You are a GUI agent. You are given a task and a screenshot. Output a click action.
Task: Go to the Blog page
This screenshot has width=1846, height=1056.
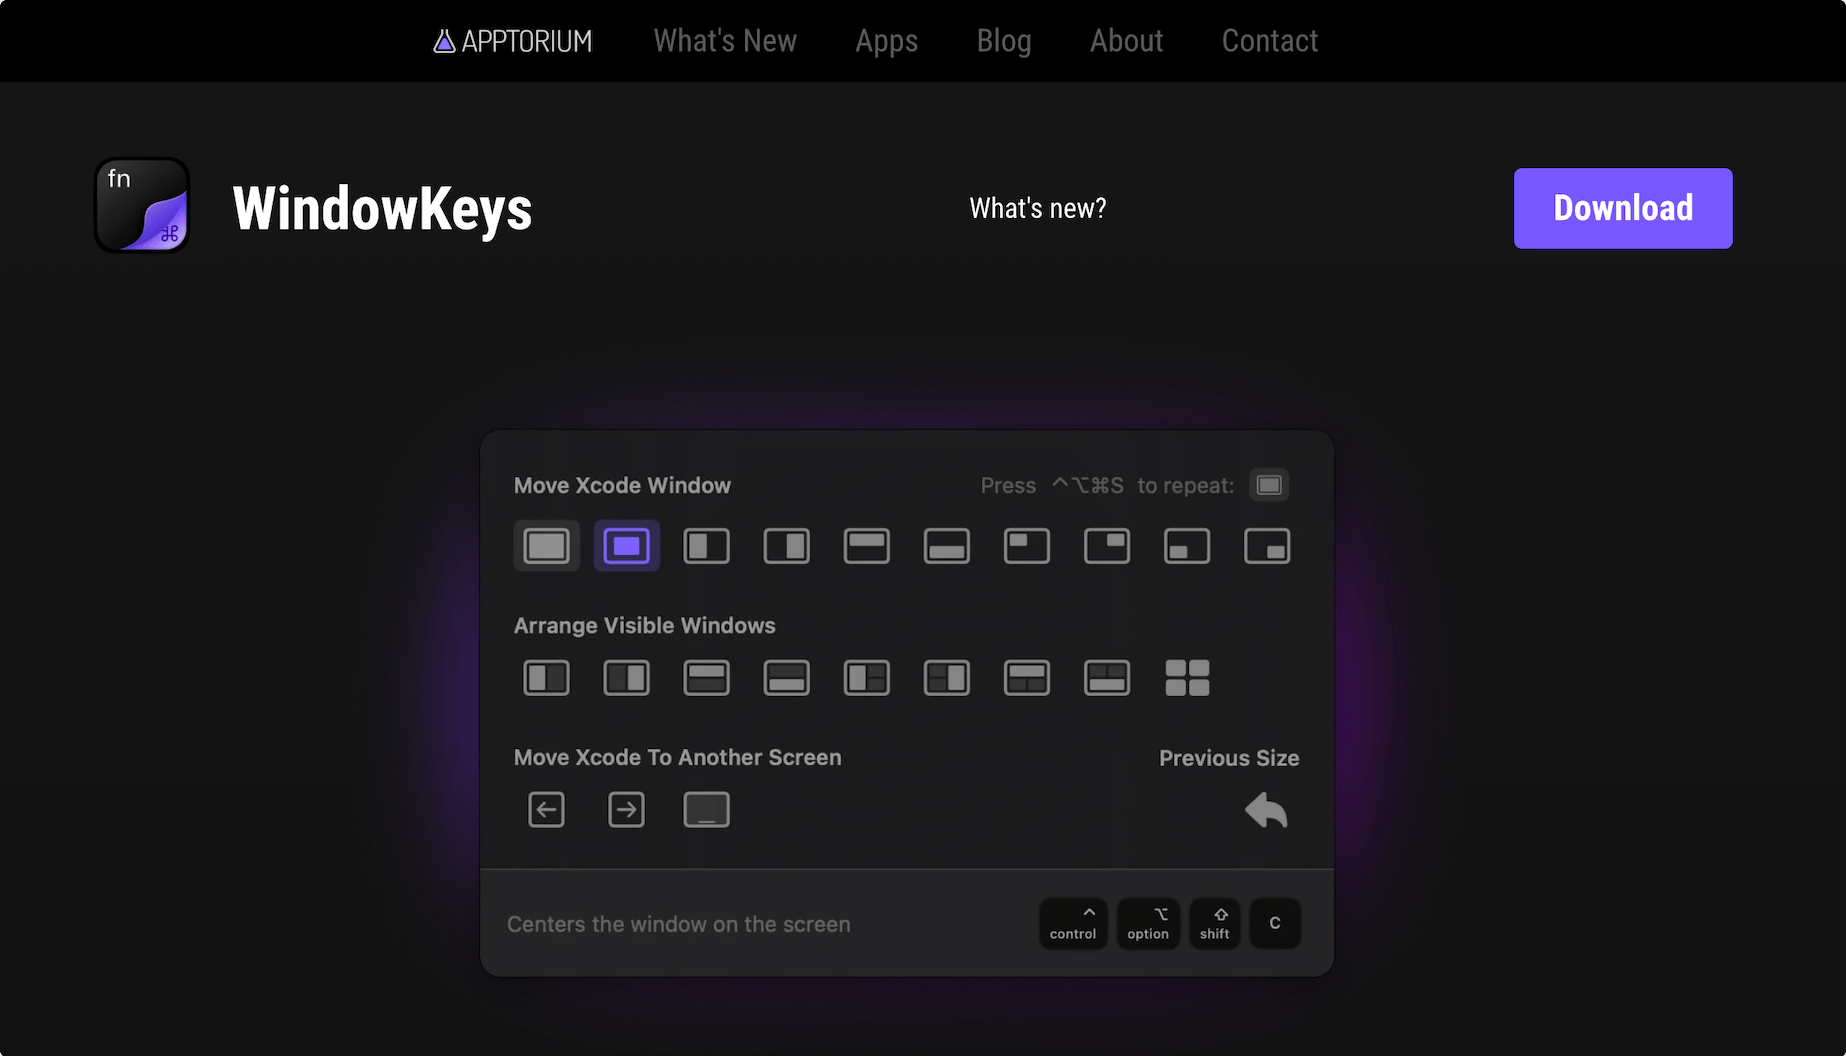pos(1004,41)
